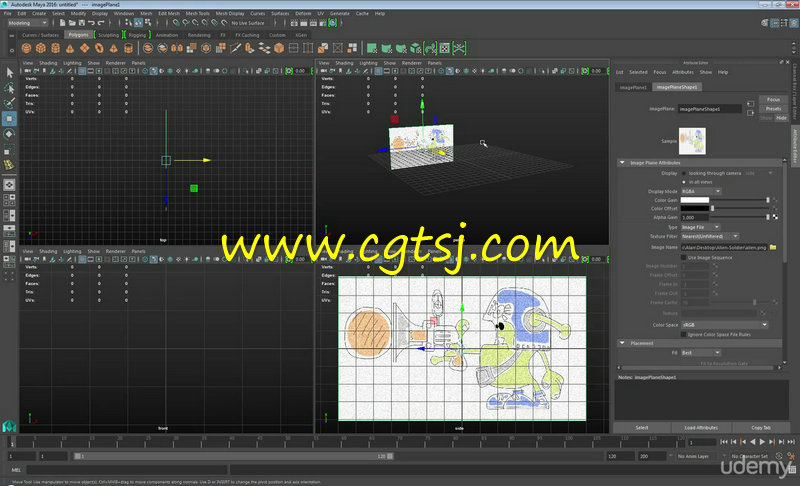Create a polygon cube from the shelf

(x=41, y=48)
